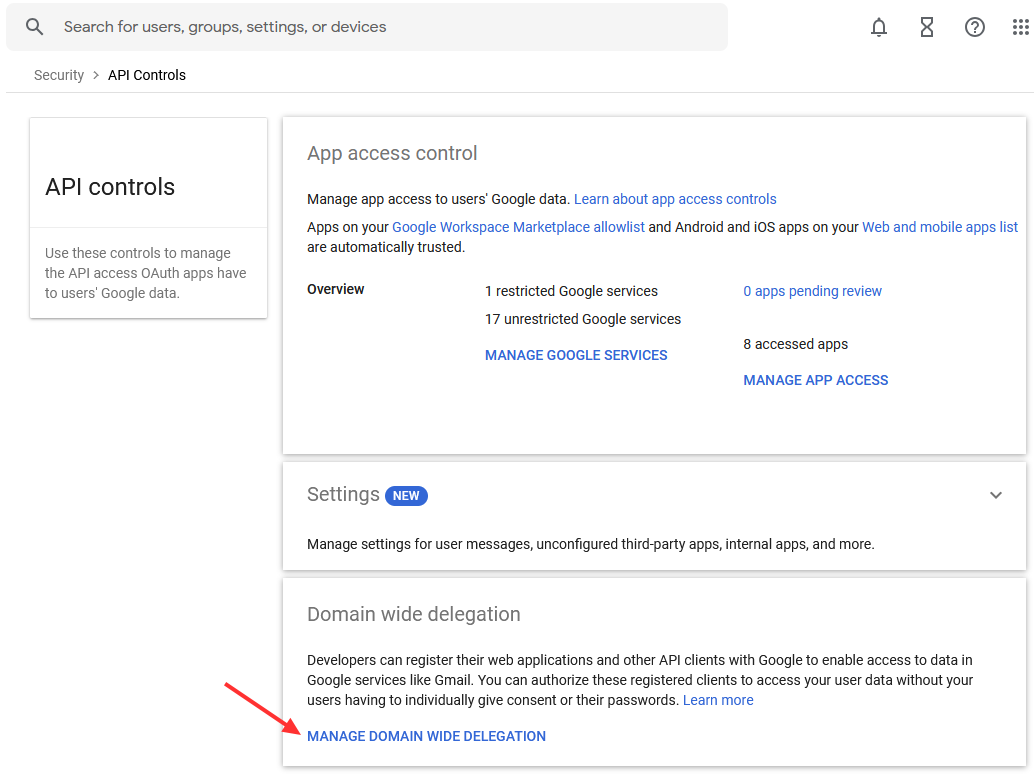The image size is (1034, 782).
Task: Click Manage App Access button
Action: pyautogui.click(x=816, y=380)
